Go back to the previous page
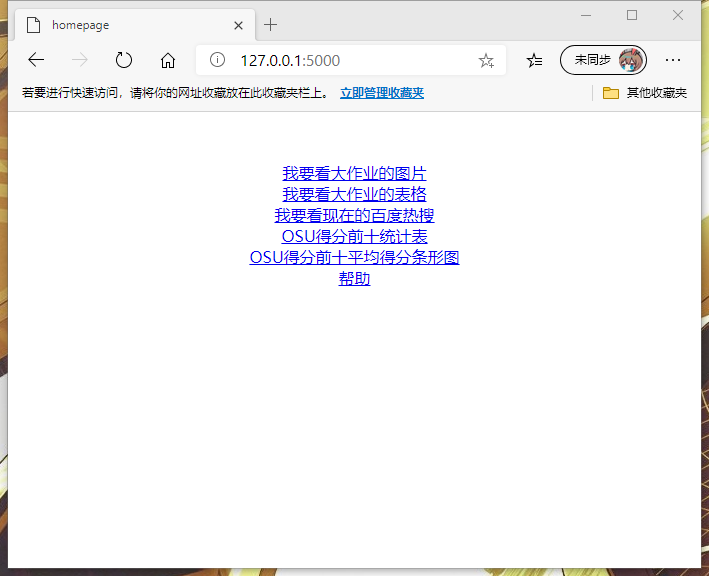709x576 pixels. (36, 60)
